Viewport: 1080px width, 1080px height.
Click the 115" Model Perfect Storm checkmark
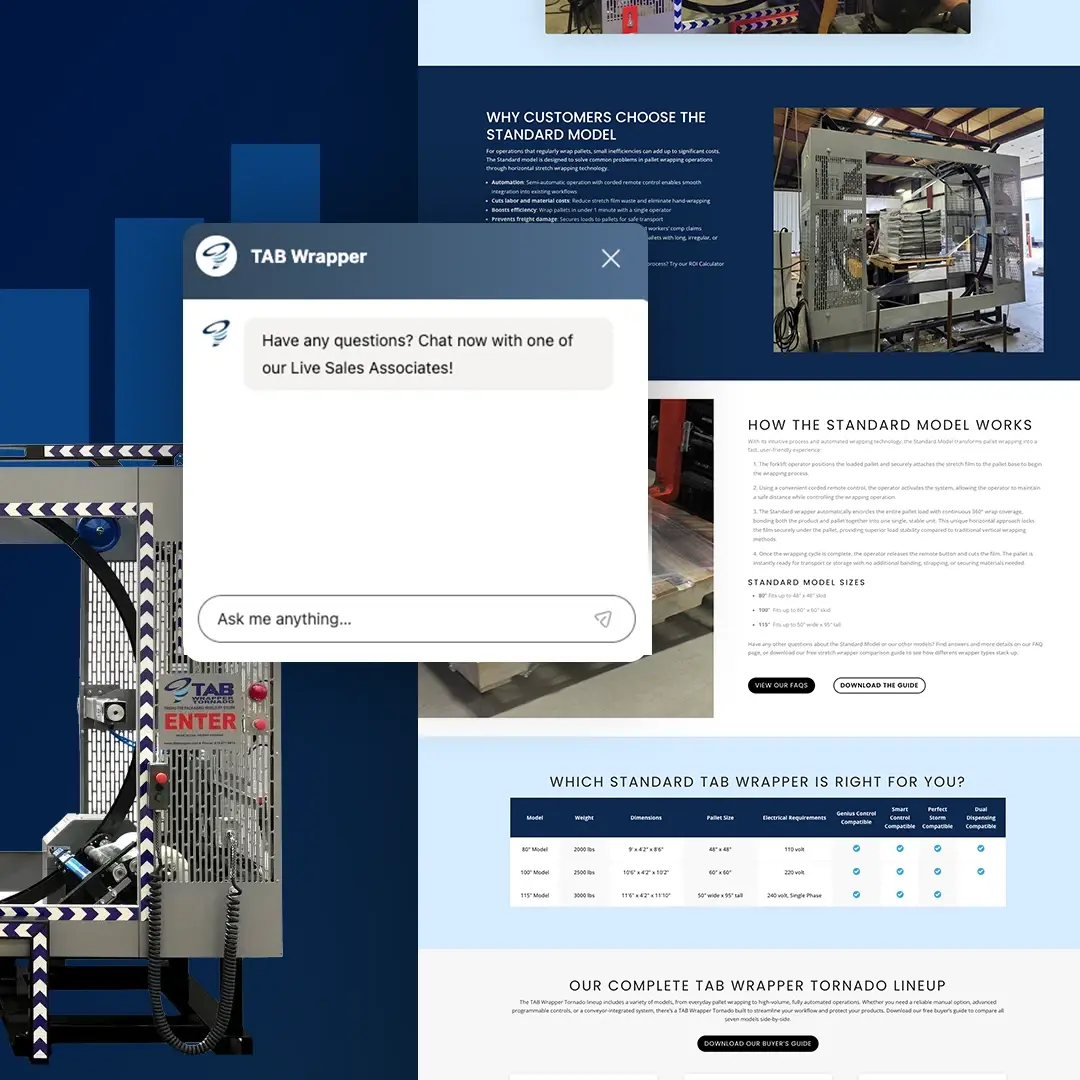pyautogui.click(x=937, y=894)
